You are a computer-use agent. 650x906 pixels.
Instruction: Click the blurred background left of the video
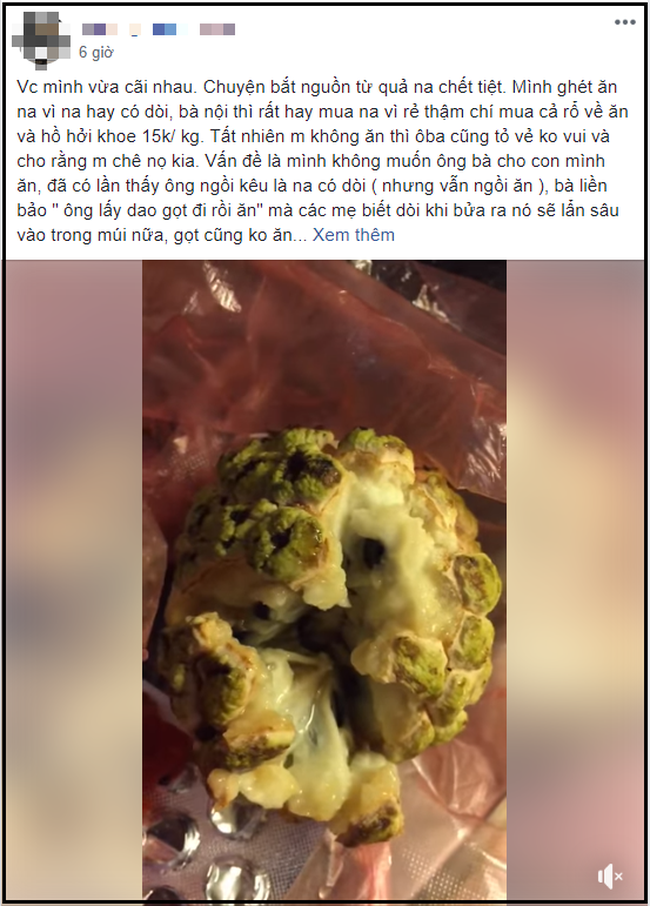tap(74, 582)
